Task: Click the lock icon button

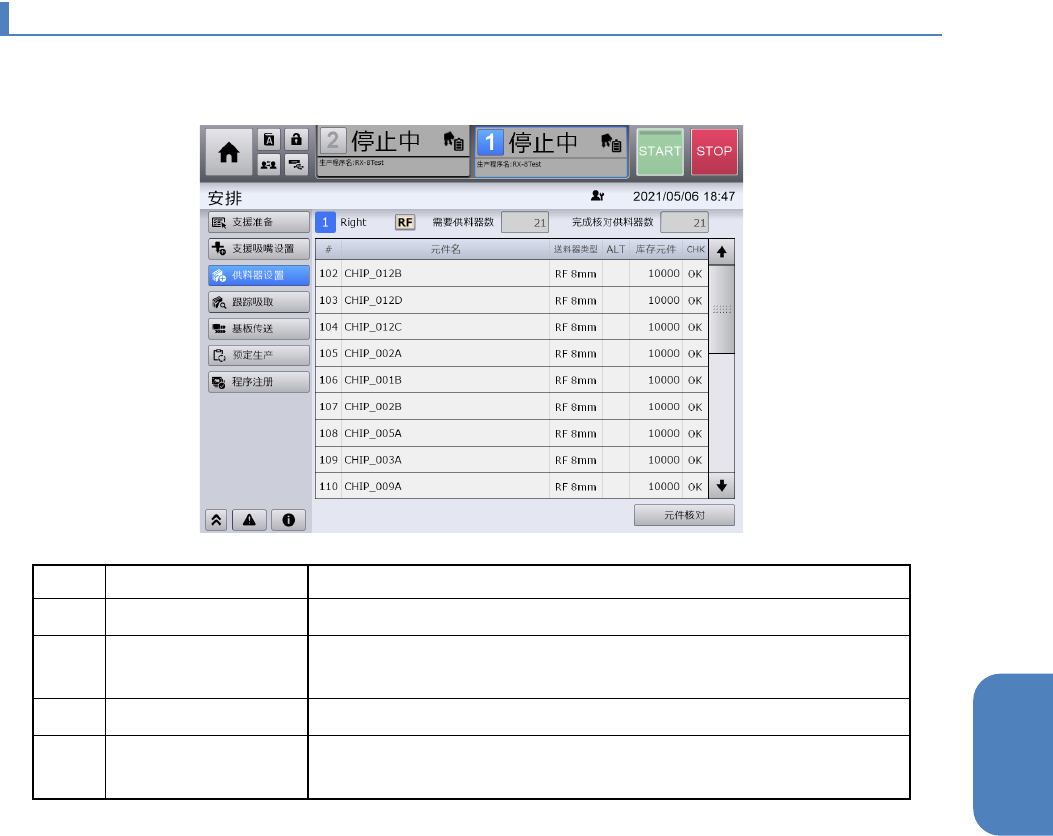Action: tap(296, 140)
